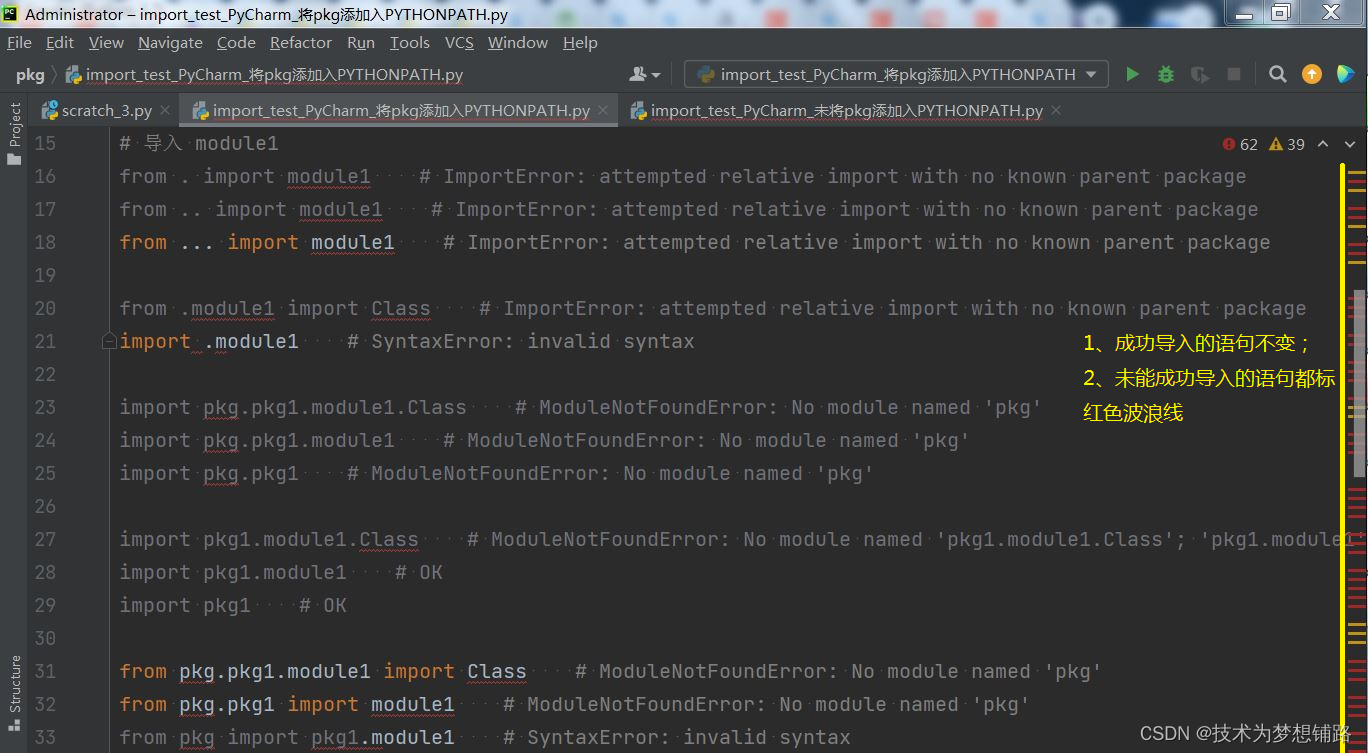Open the Window menu
Viewport: 1368px width, 753px height.
point(517,42)
